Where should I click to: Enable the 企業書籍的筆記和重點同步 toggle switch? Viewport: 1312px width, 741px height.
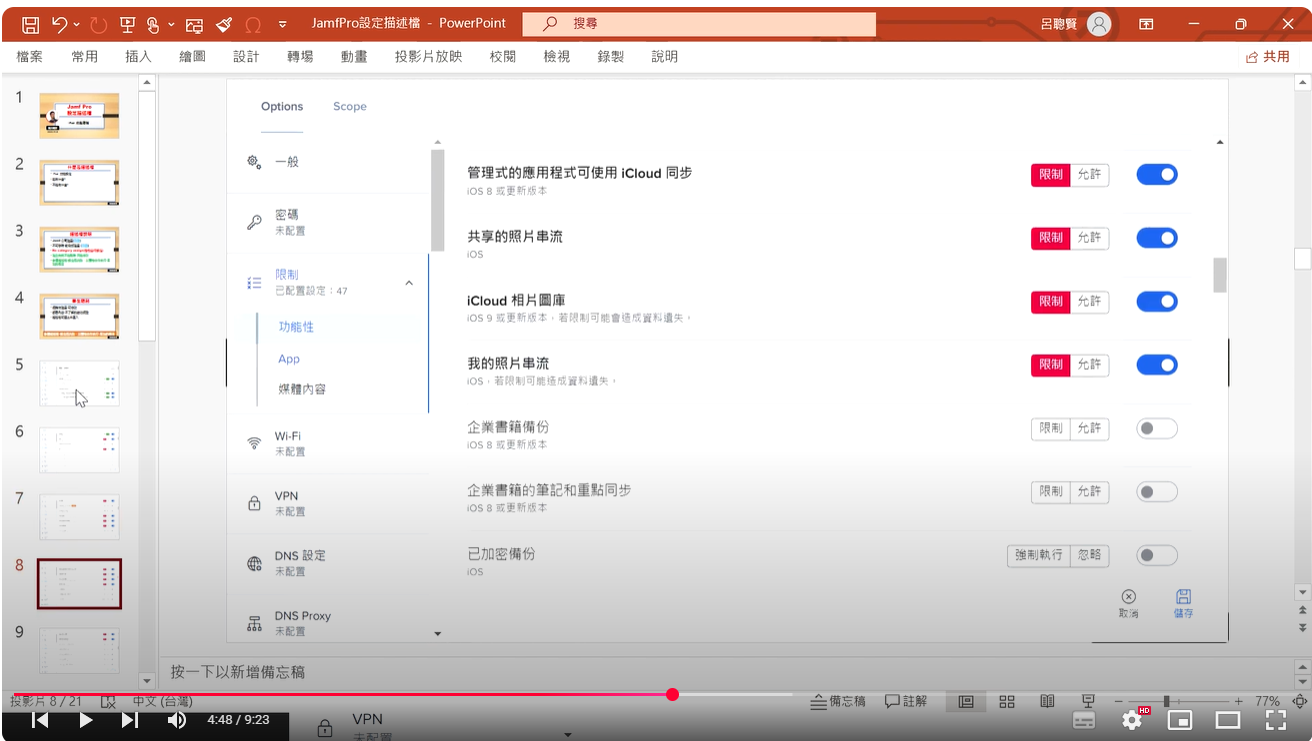click(1157, 492)
